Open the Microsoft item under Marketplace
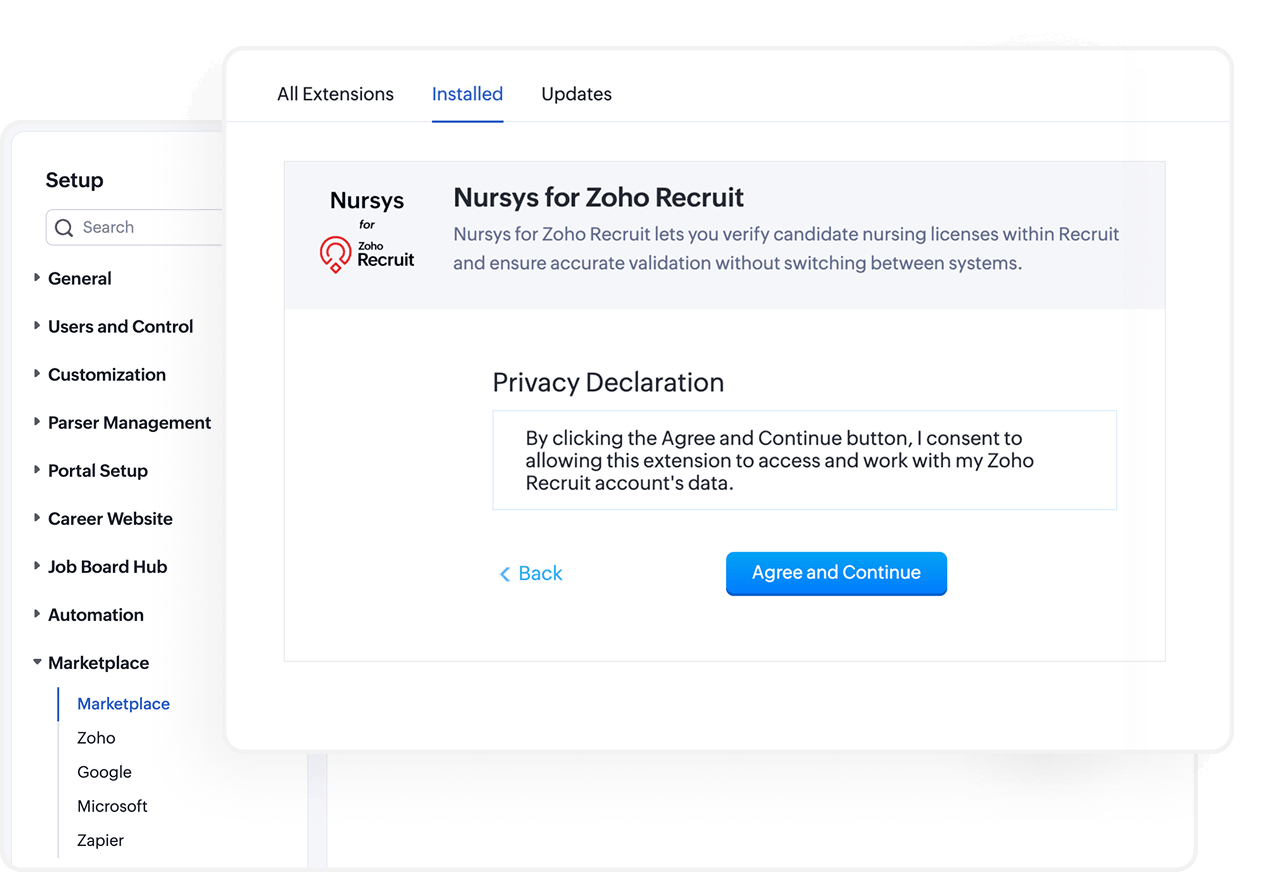1276x872 pixels. tap(112, 806)
